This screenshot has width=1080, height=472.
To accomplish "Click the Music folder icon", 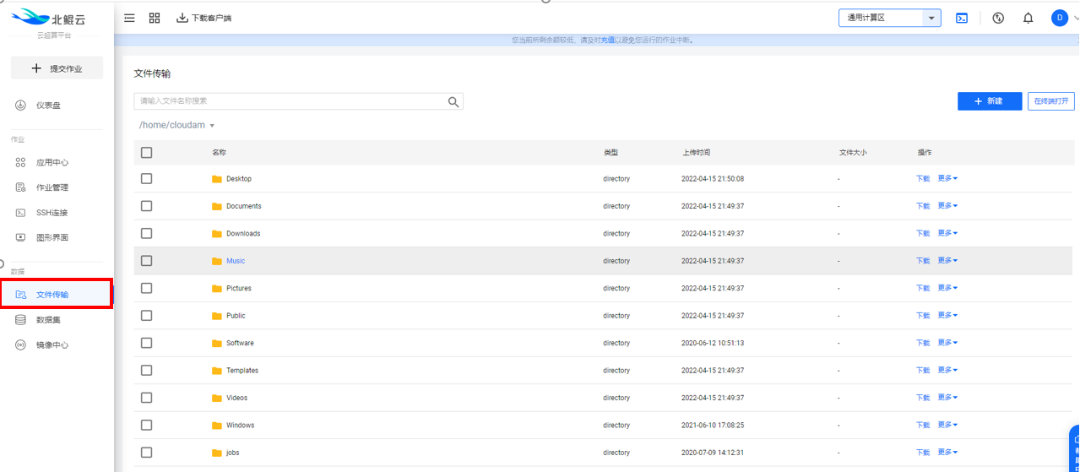I will tap(217, 261).
